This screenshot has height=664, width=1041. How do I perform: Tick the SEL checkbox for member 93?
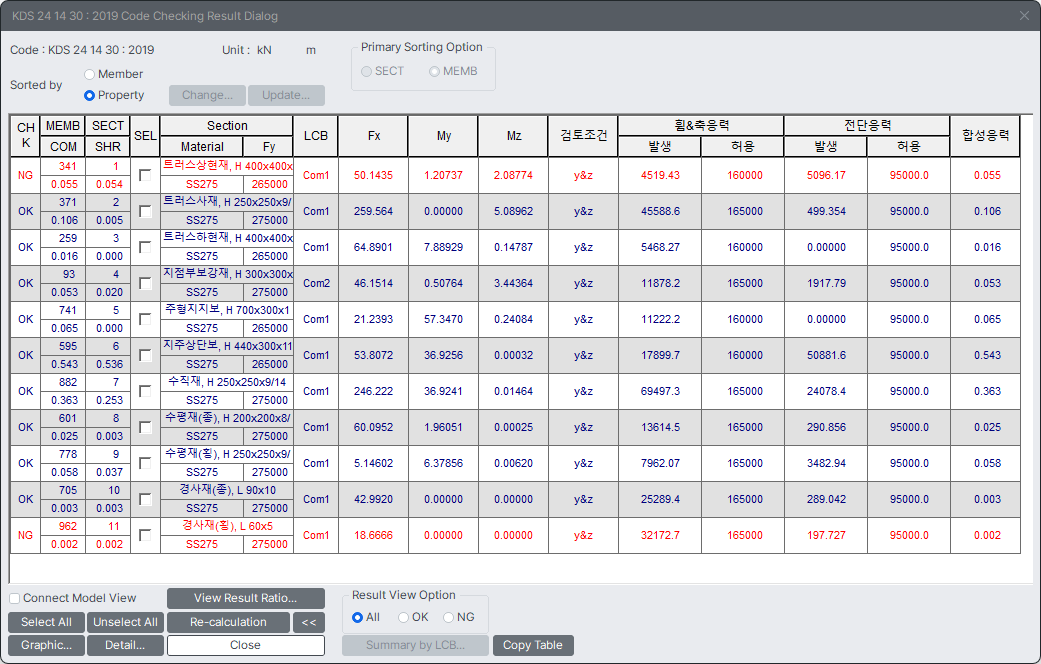click(145, 284)
